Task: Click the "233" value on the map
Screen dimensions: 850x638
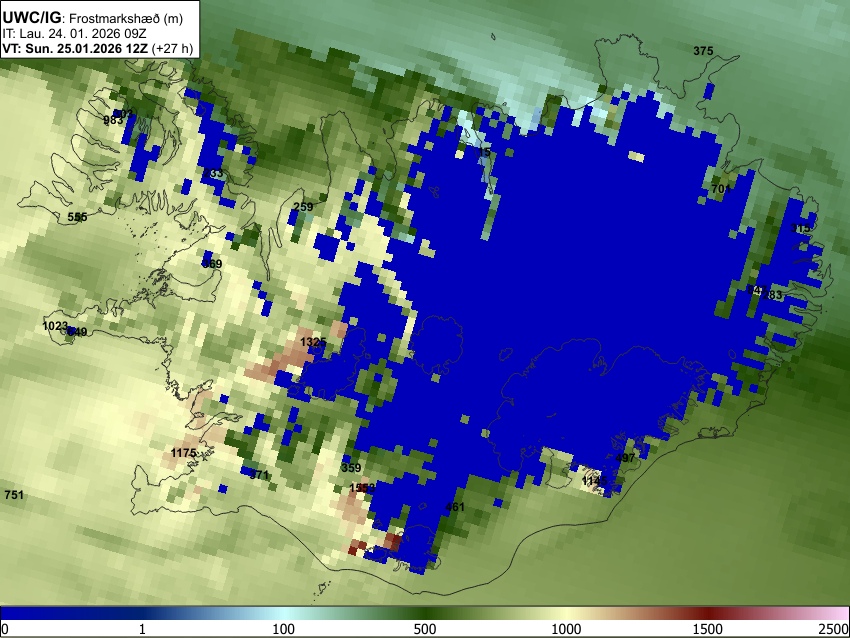Action: tap(213, 173)
